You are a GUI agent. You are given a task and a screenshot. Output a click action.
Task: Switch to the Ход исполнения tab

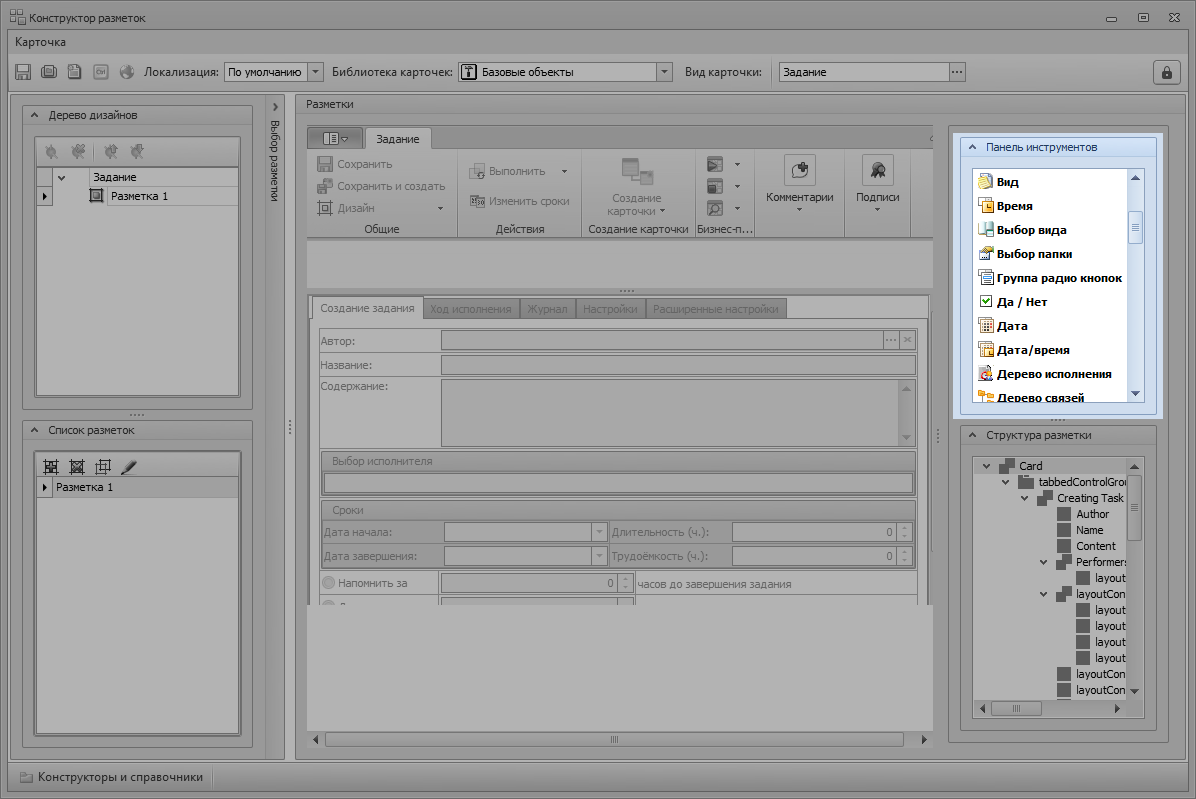click(470, 309)
